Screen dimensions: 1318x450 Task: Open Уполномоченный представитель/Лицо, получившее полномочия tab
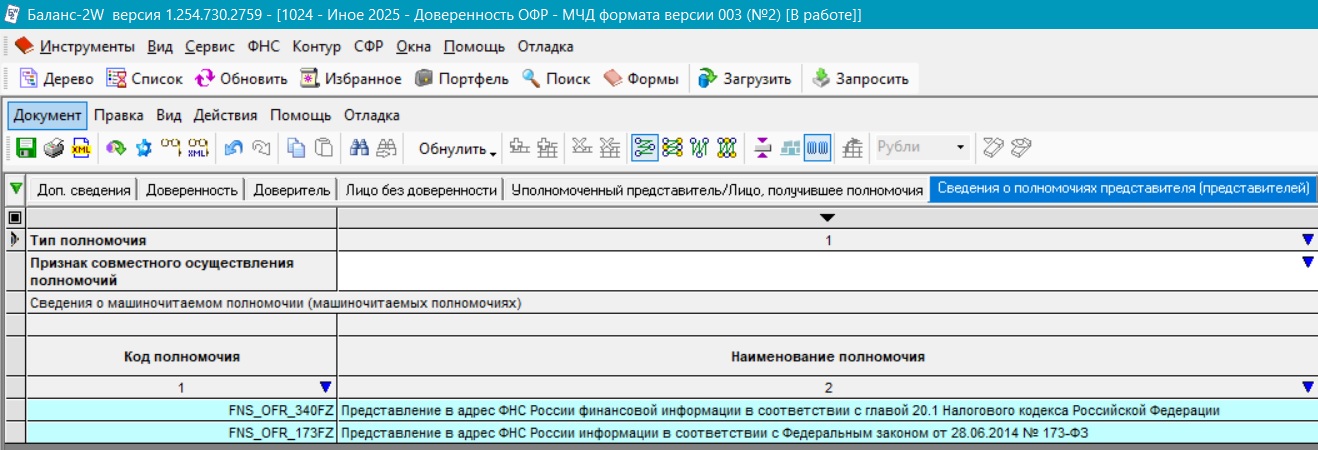click(717, 190)
